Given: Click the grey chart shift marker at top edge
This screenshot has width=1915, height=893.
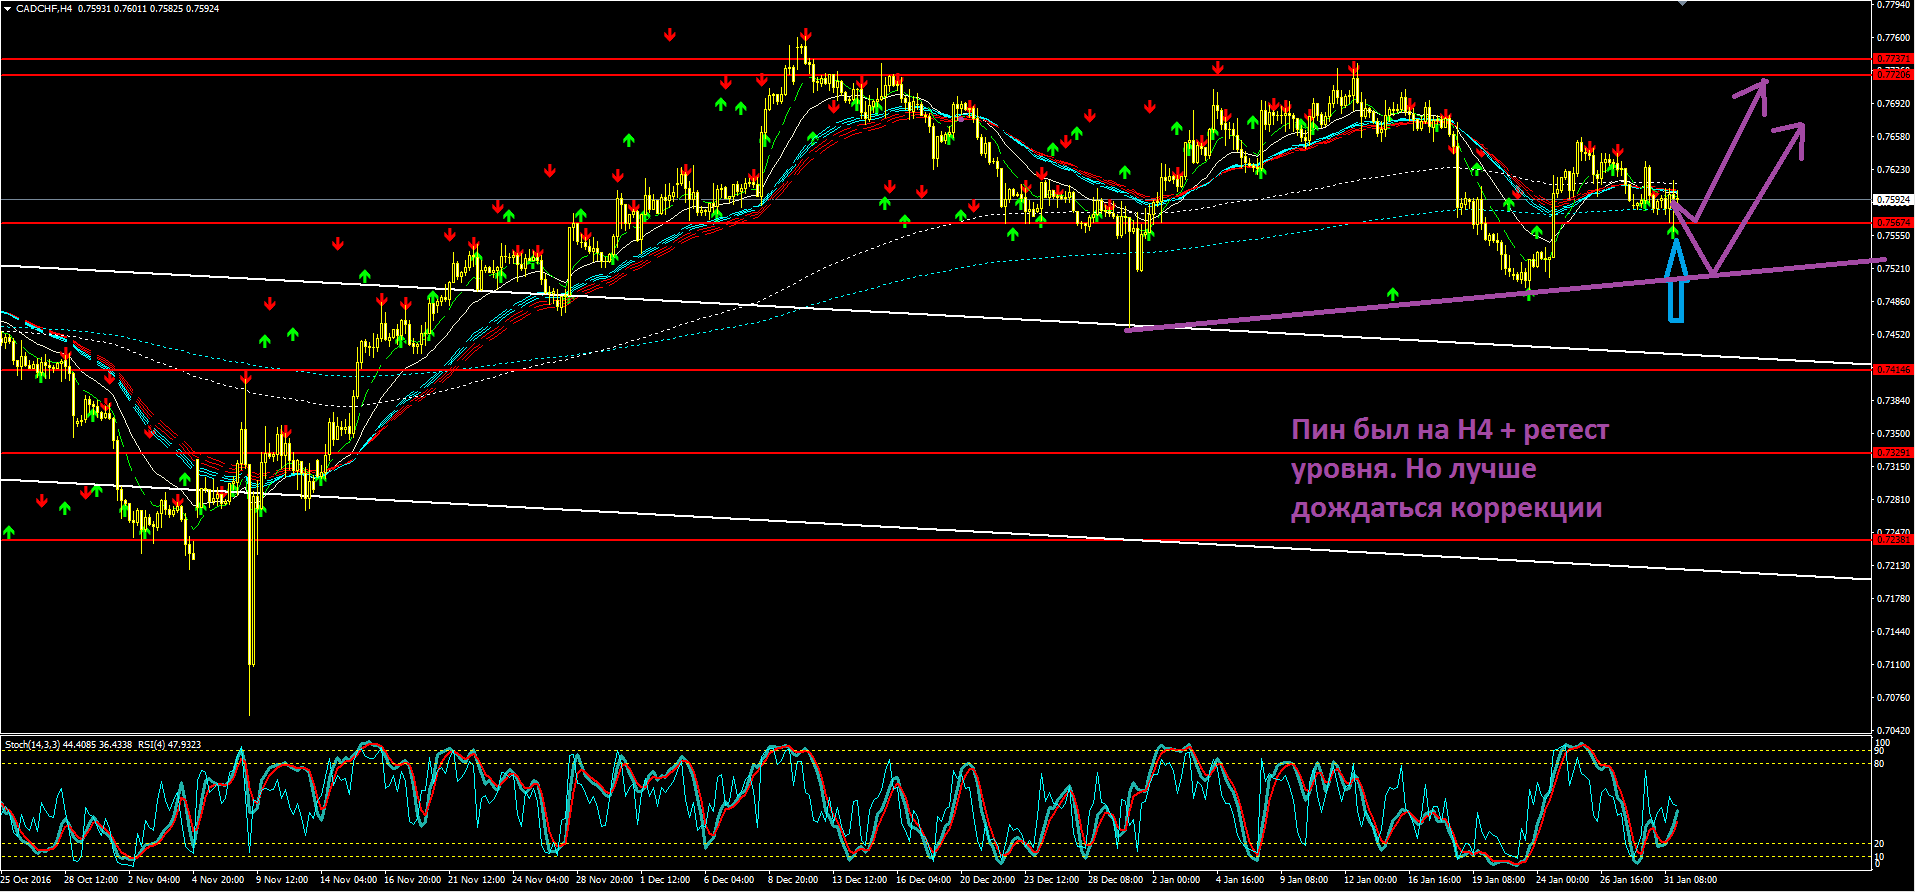Looking at the screenshot, I should 1682,3.
